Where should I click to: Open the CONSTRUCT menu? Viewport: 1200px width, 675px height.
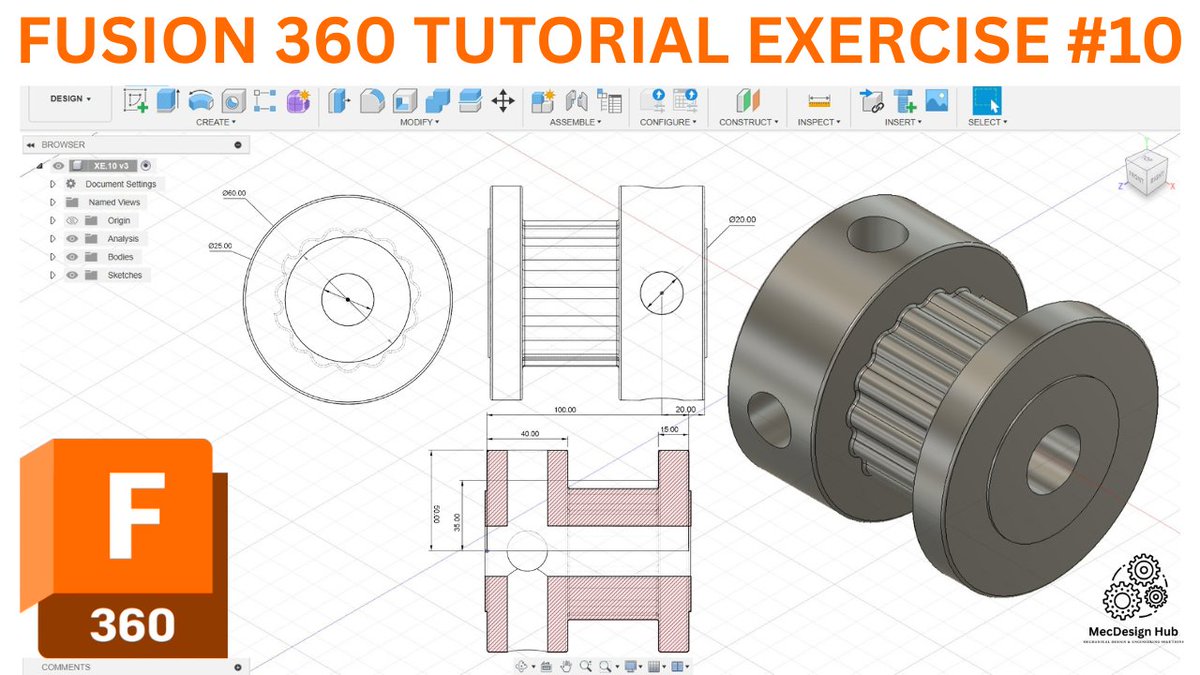(748, 122)
